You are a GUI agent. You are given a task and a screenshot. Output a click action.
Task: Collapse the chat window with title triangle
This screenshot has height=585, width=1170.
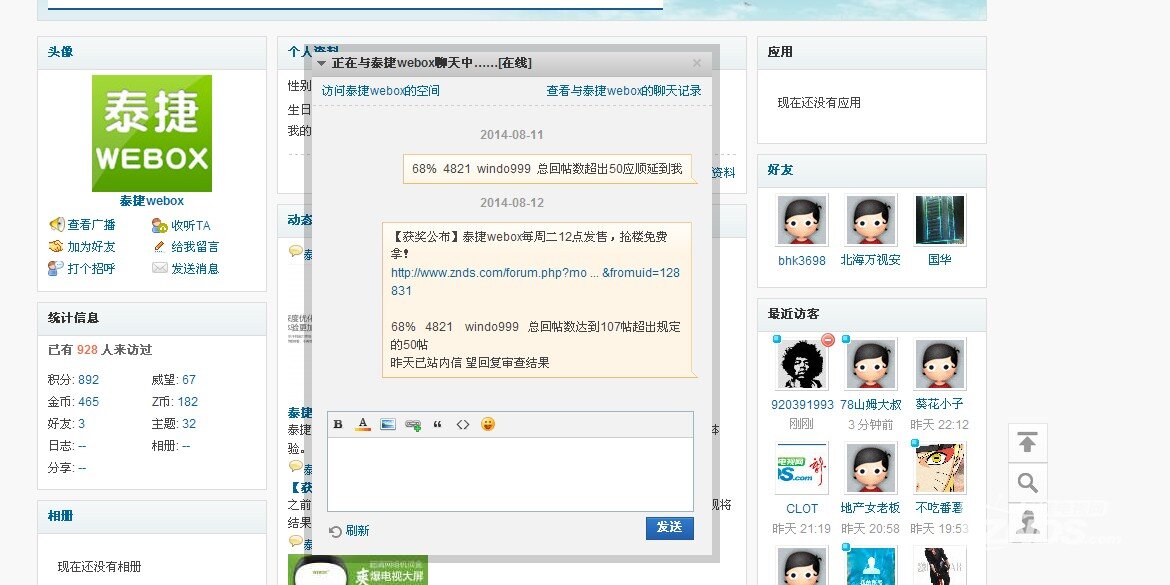tap(322, 63)
